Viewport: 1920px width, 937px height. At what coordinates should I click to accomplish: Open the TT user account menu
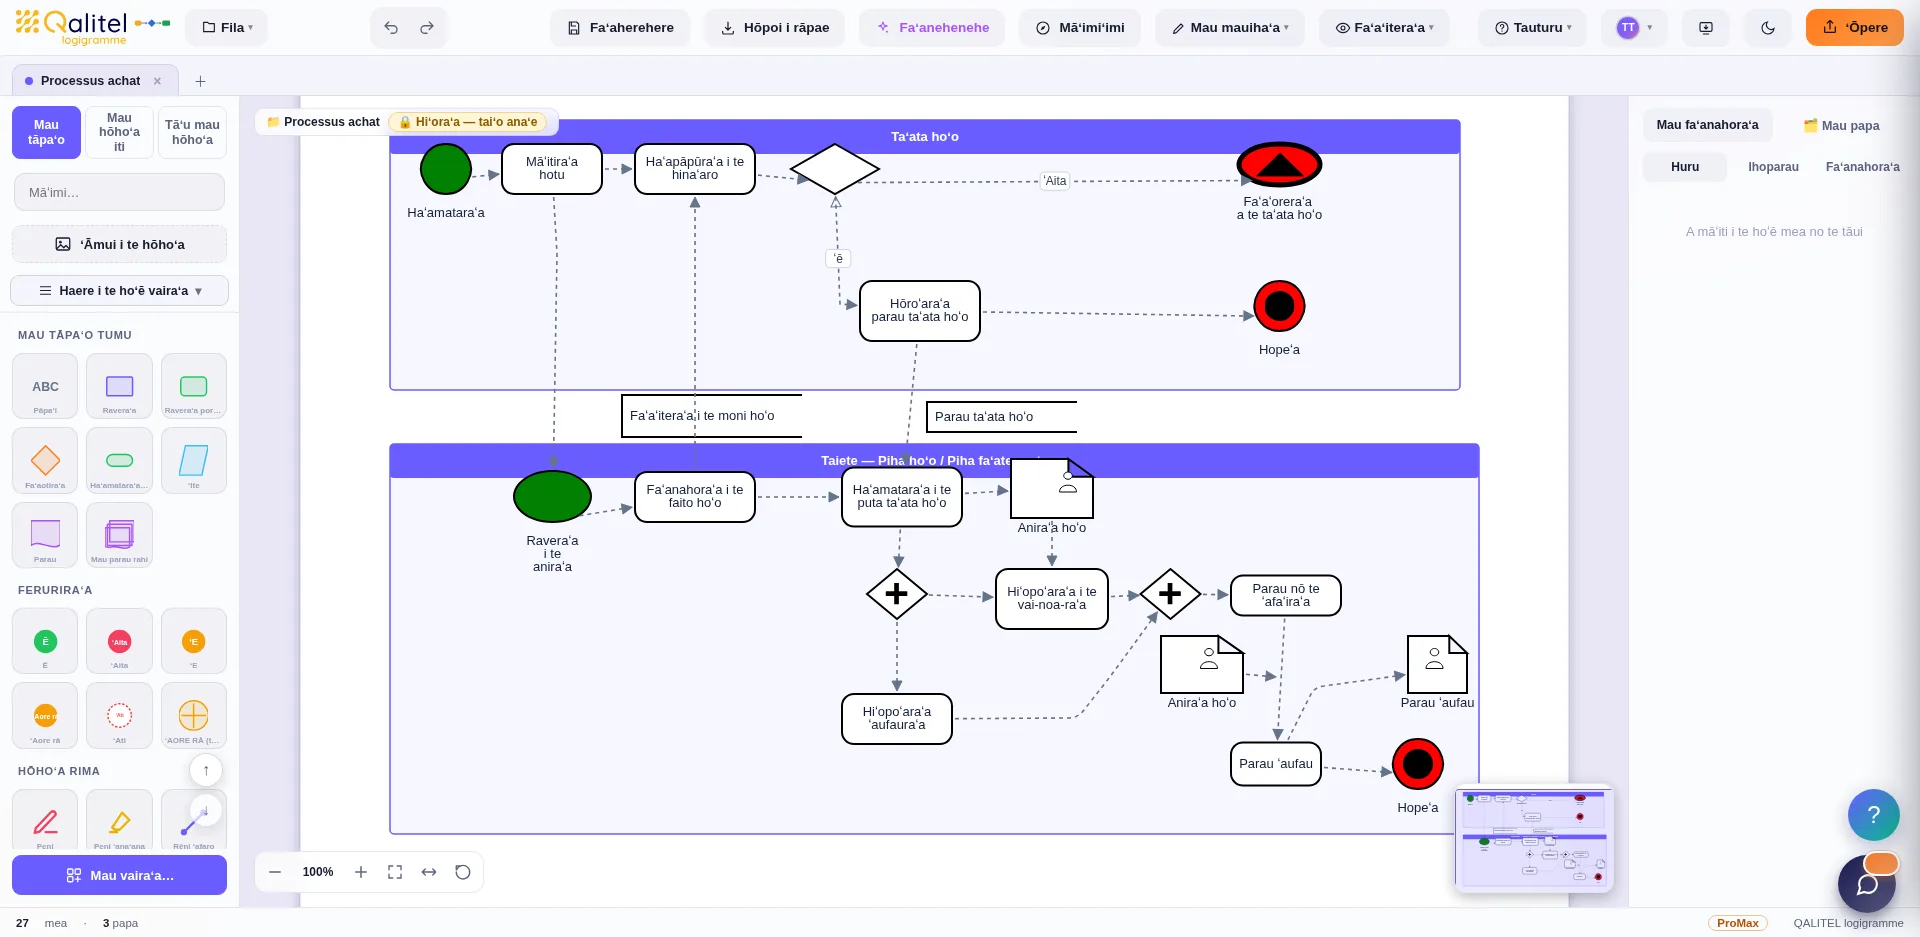click(x=1634, y=28)
